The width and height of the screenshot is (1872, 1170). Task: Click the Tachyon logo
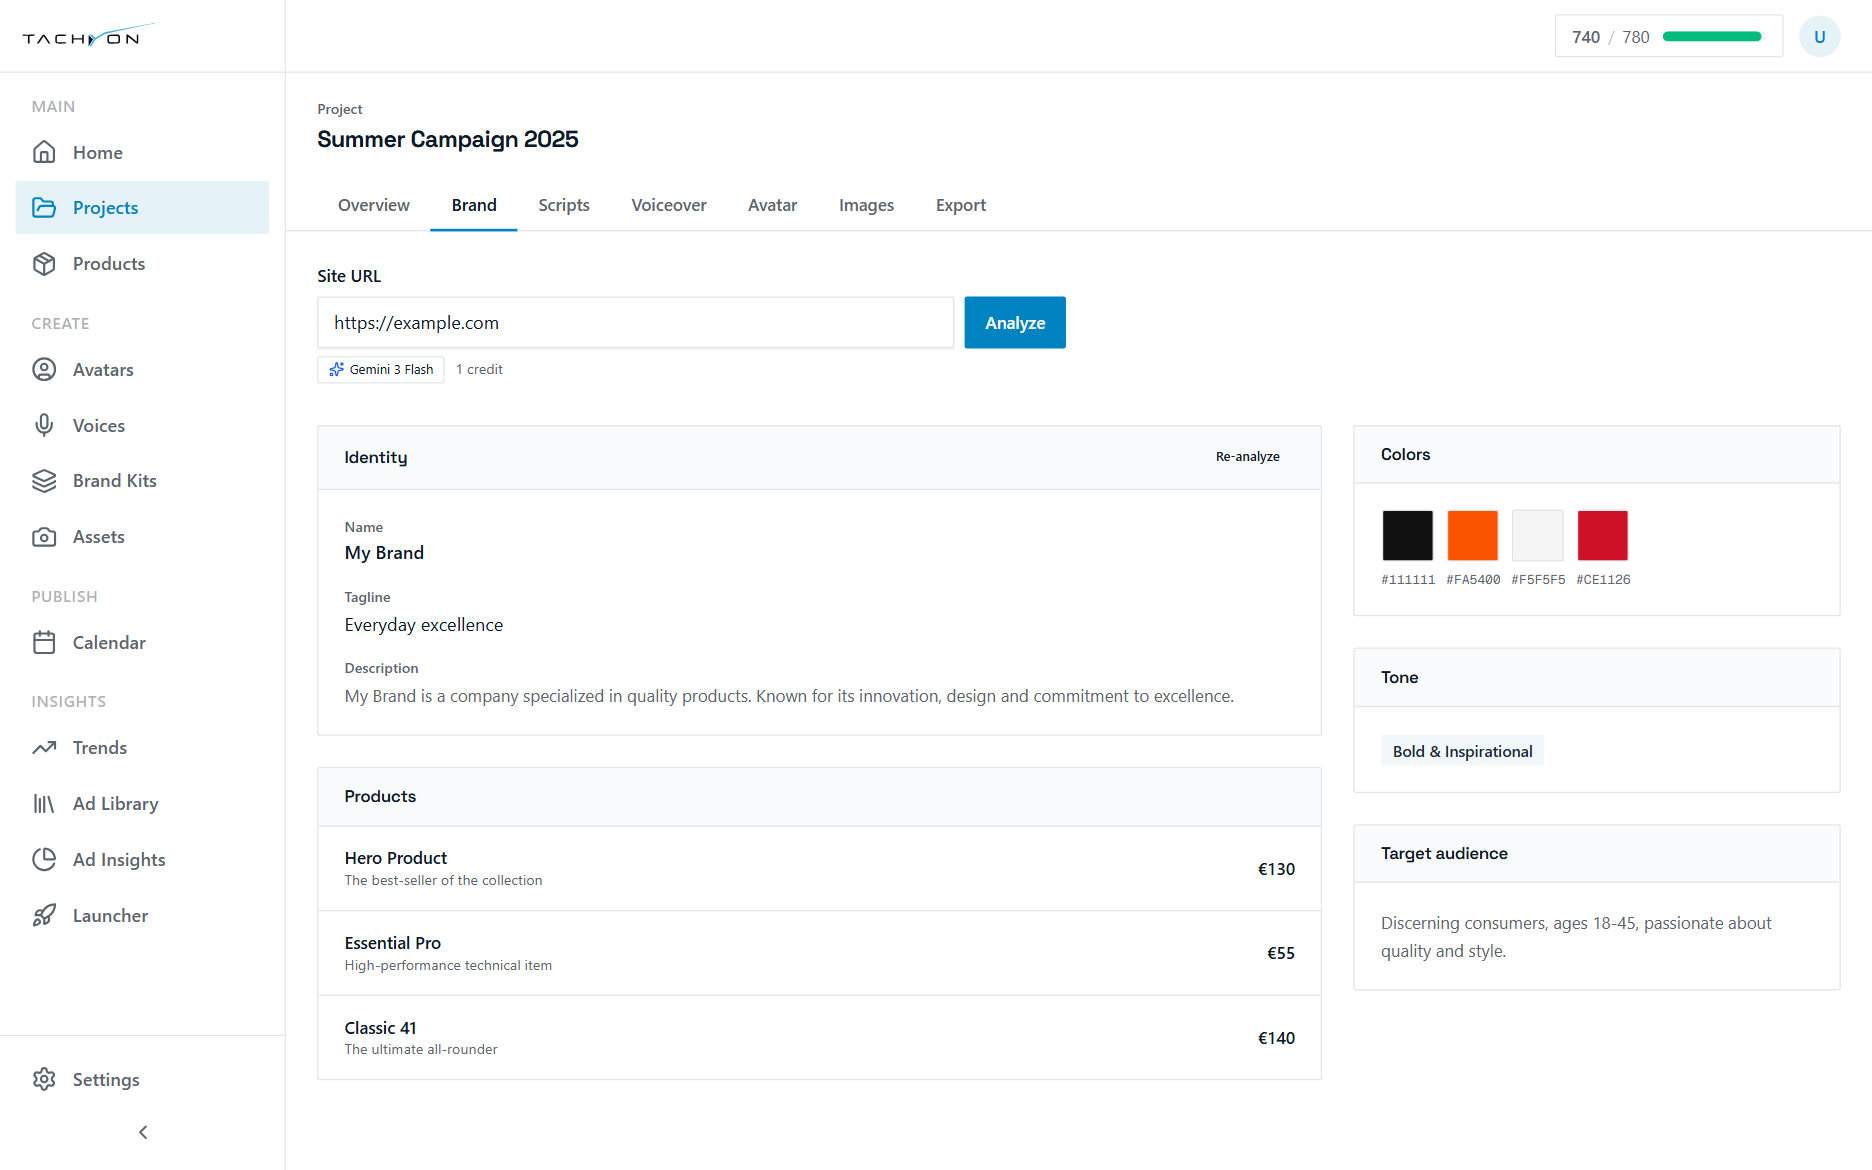tap(88, 36)
